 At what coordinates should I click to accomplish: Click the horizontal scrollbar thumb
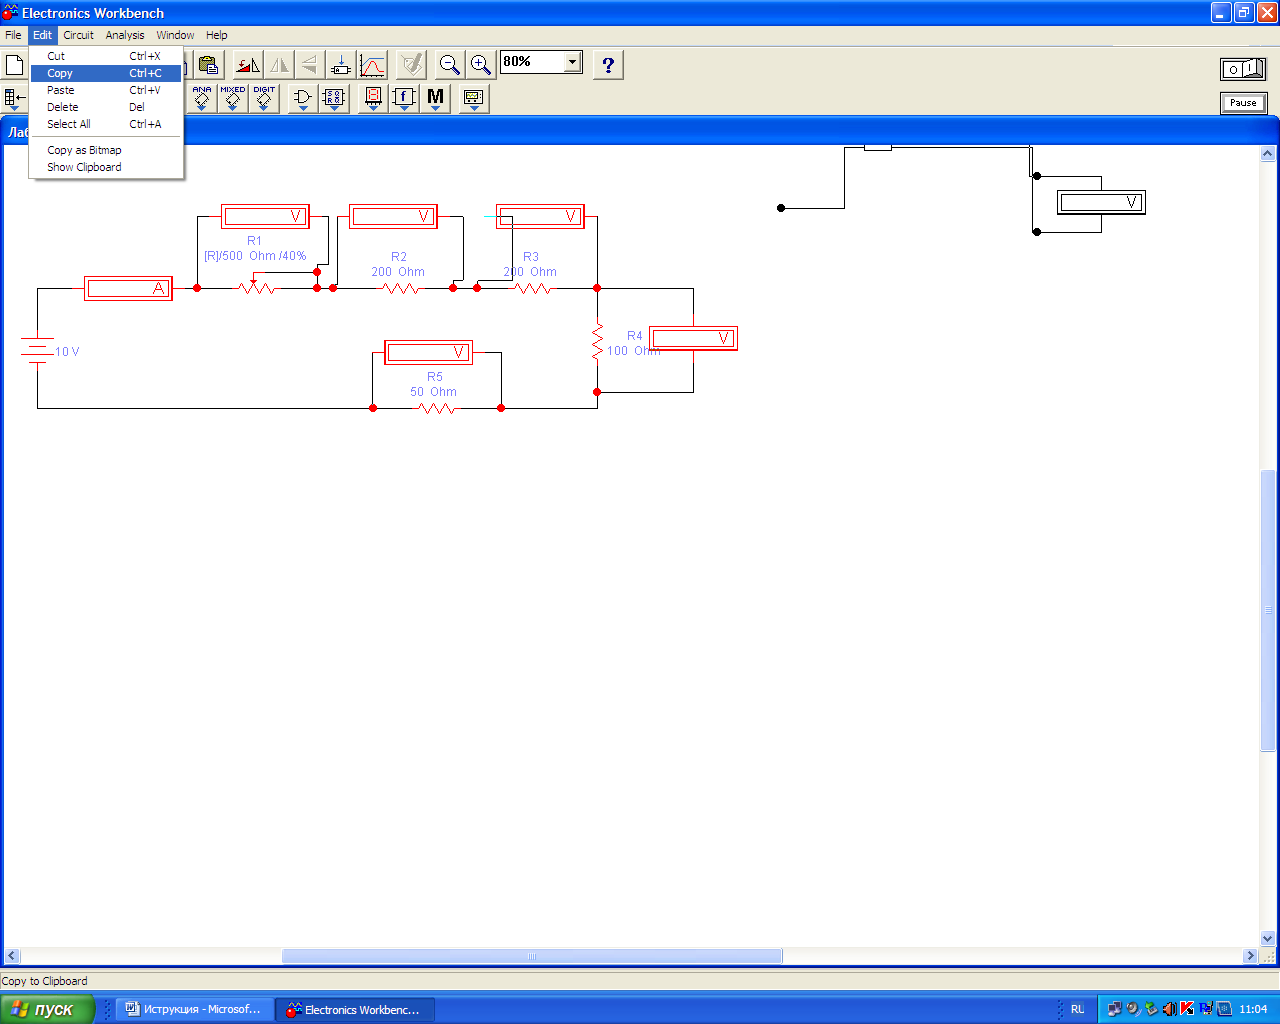[532, 956]
